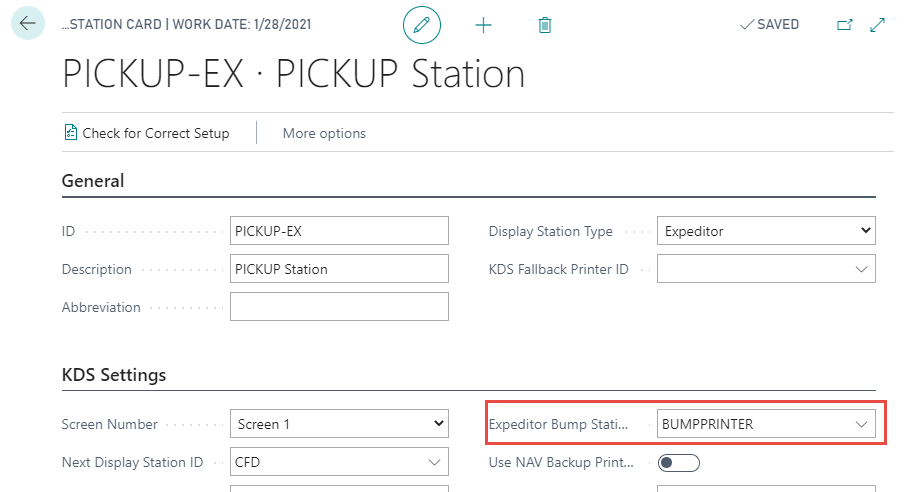Click the back arrow button
This screenshot has width=910, height=492.
[27, 23]
